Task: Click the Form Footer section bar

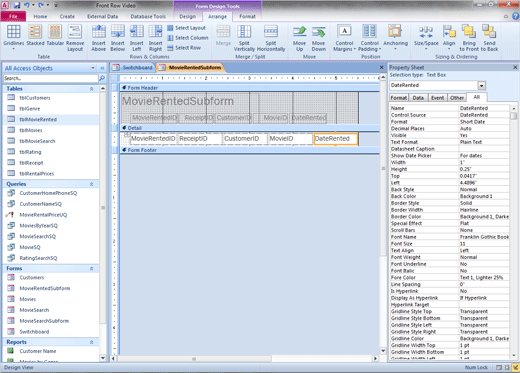Action: (249, 150)
